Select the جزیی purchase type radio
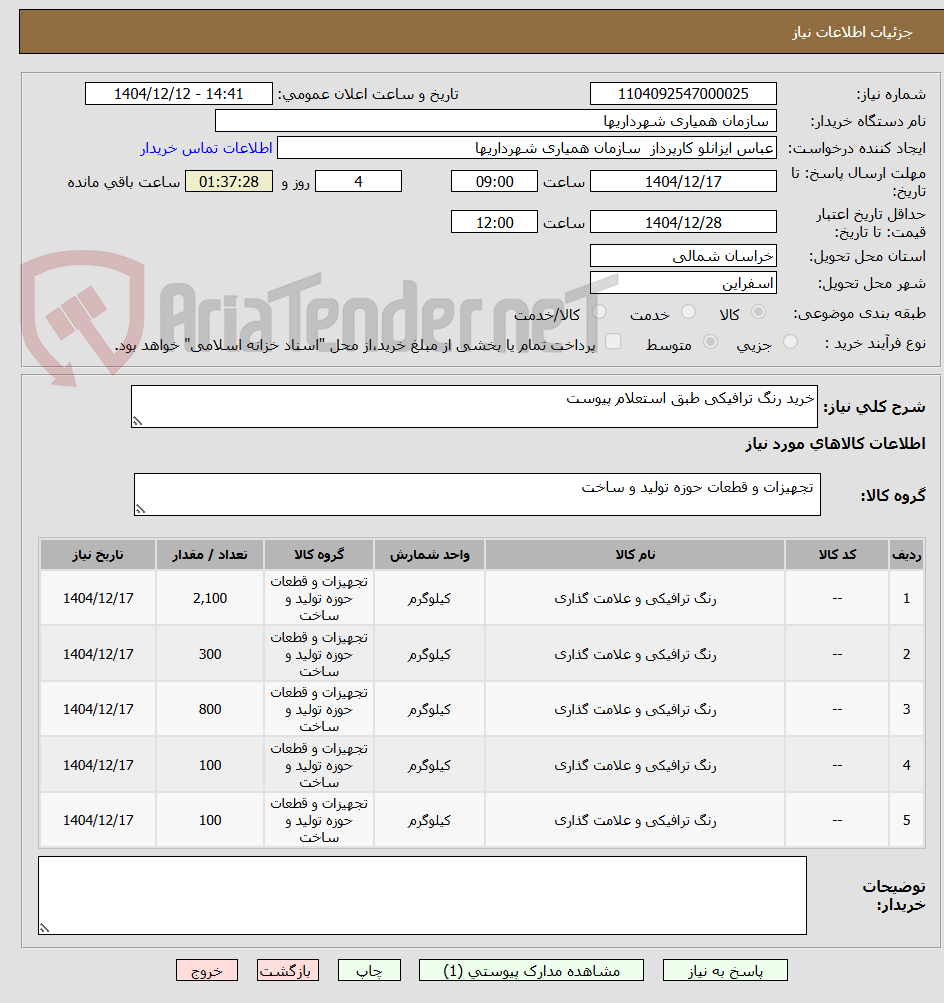The image size is (944, 1003). pos(791,342)
